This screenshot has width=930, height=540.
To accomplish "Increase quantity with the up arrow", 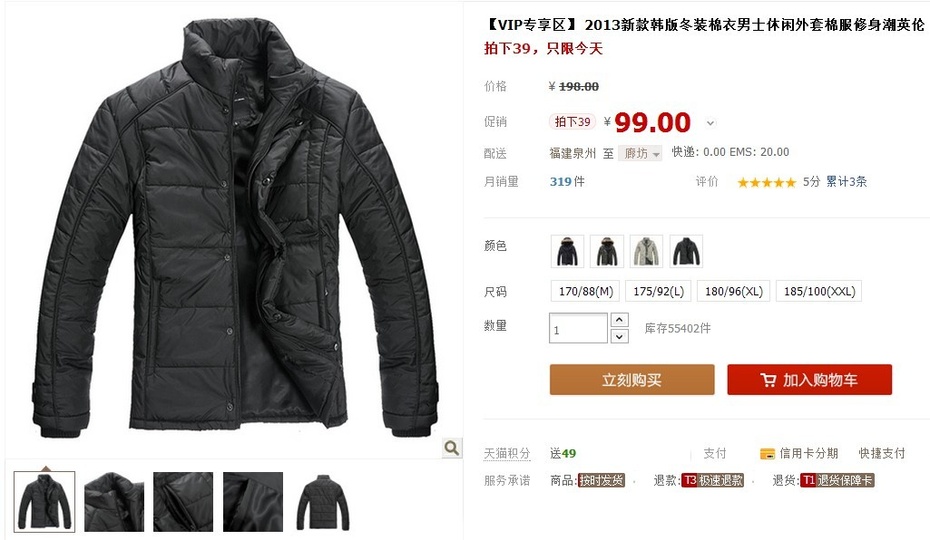I will pos(619,320).
